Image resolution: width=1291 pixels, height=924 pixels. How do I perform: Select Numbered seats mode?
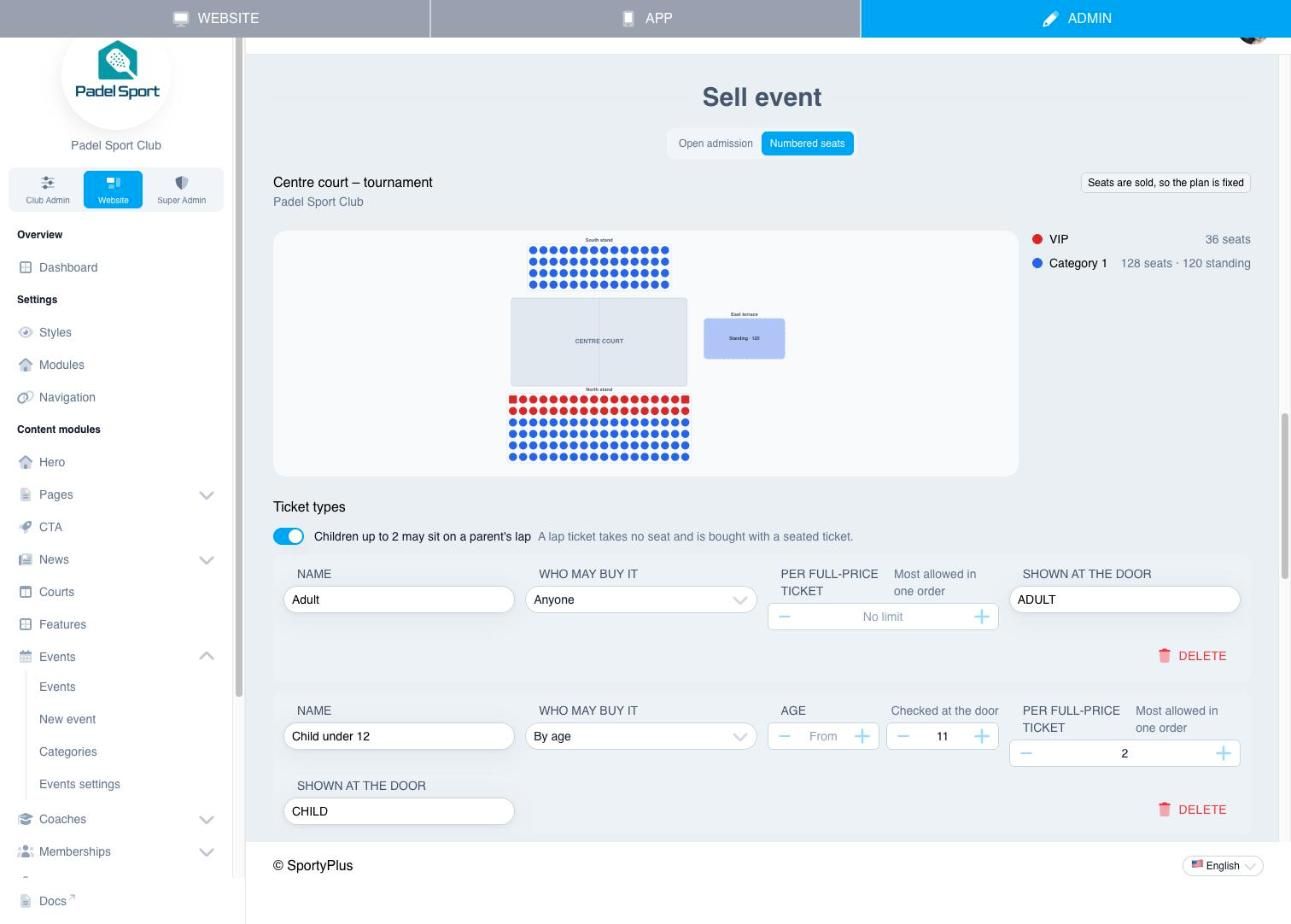(x=807, y=144)
